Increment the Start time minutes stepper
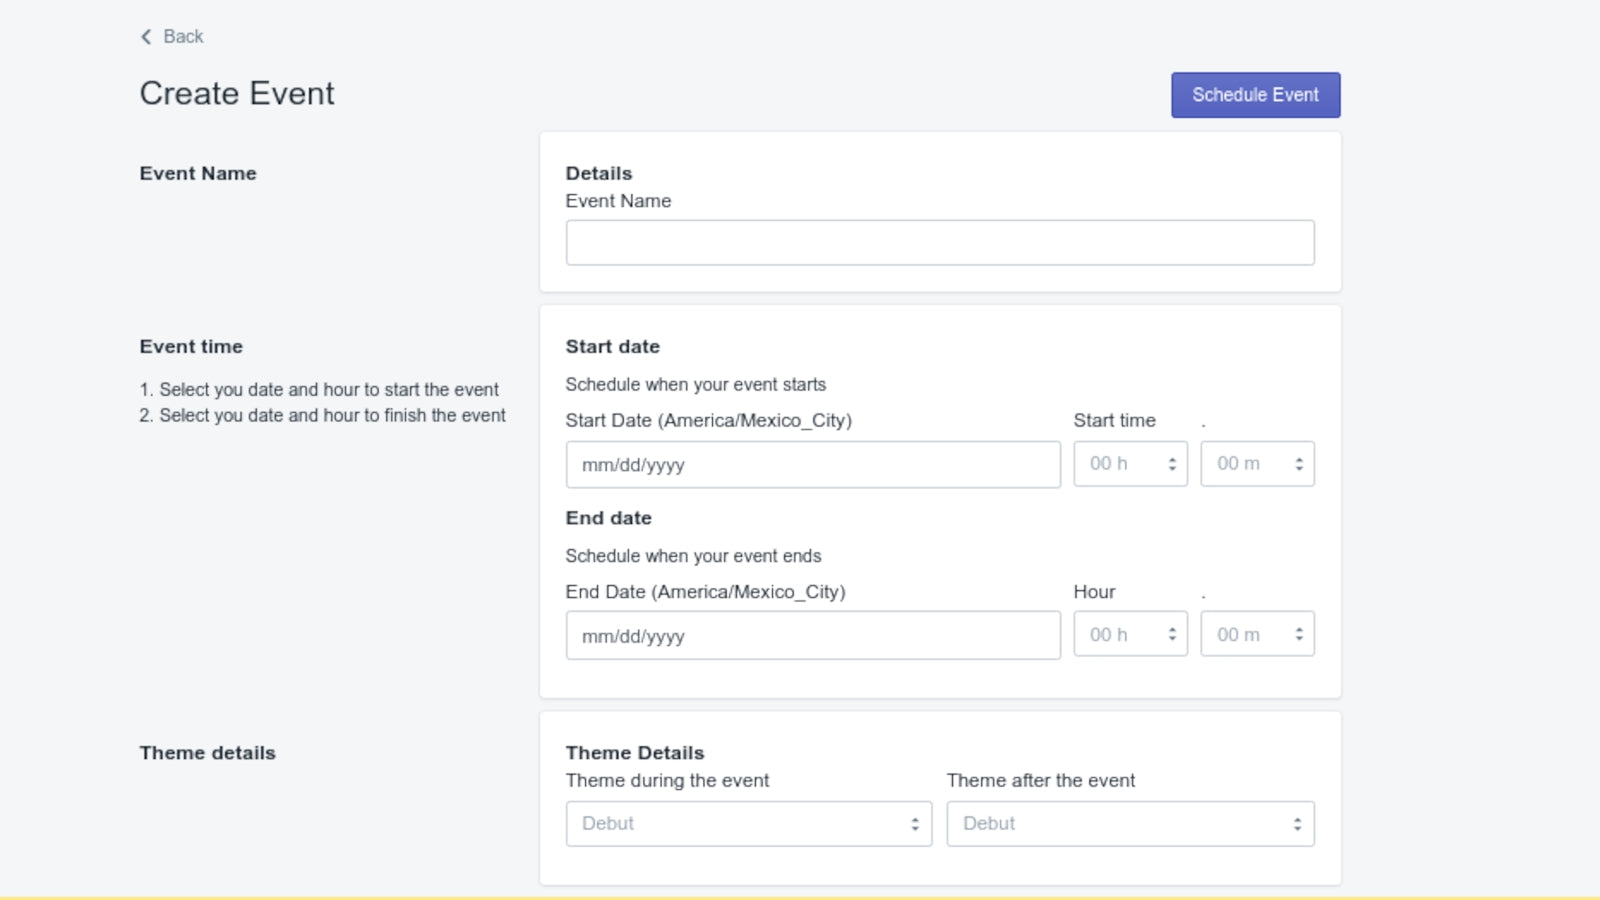The image size is (1600, 900). pos(1299,458)
